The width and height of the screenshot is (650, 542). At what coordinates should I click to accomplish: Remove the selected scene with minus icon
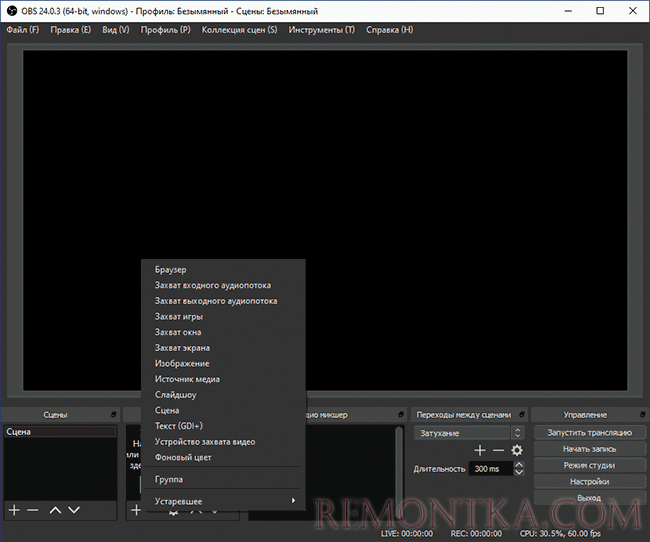pos(33,510)
